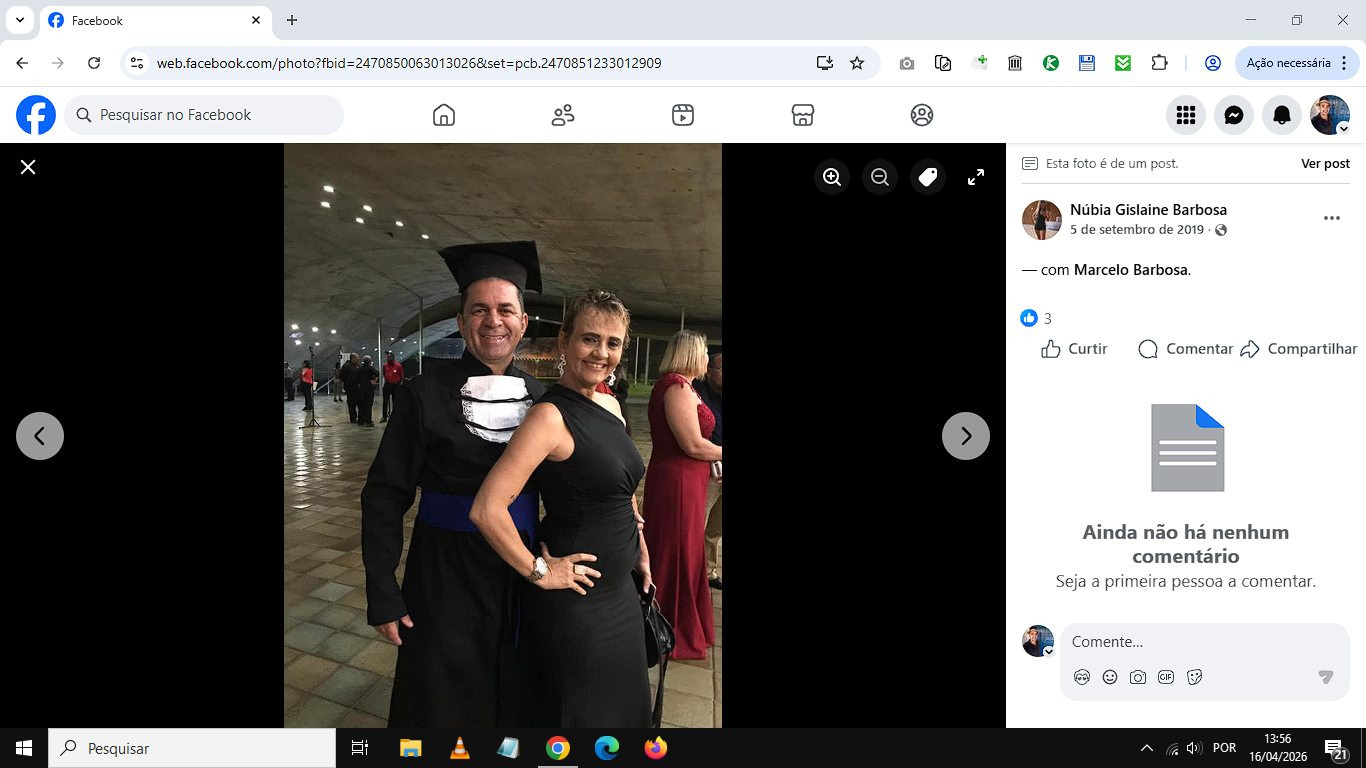Image resolution: width=1366 pixels, height=768 pixels.
Task: Open the notifications bell
Action: point(1282,116)
